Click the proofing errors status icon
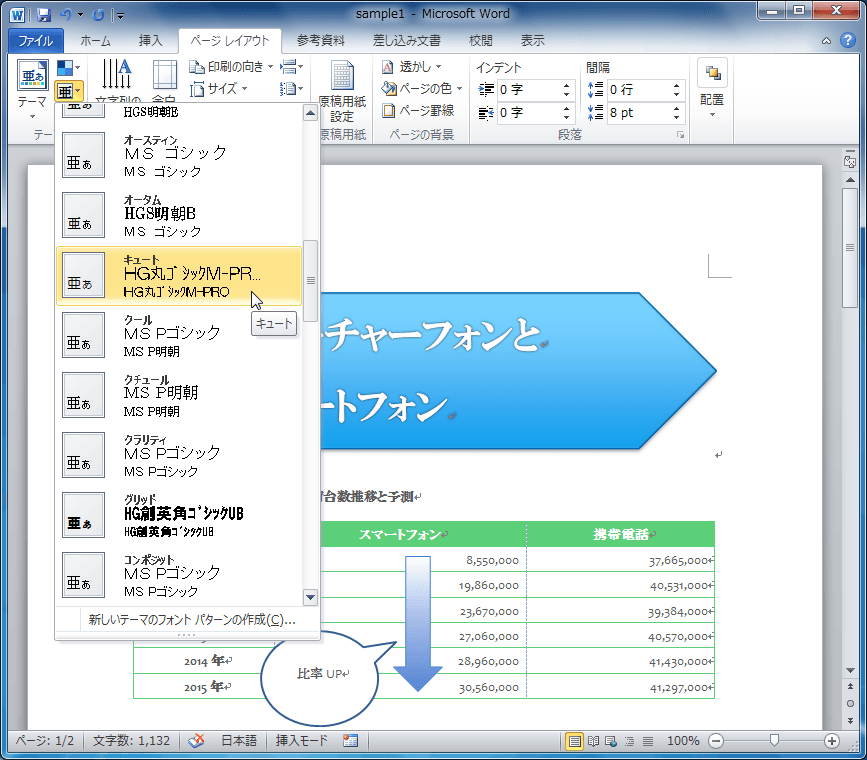This screenshot has height=760, width=867. pyautogui.click(x=196, y=741)
